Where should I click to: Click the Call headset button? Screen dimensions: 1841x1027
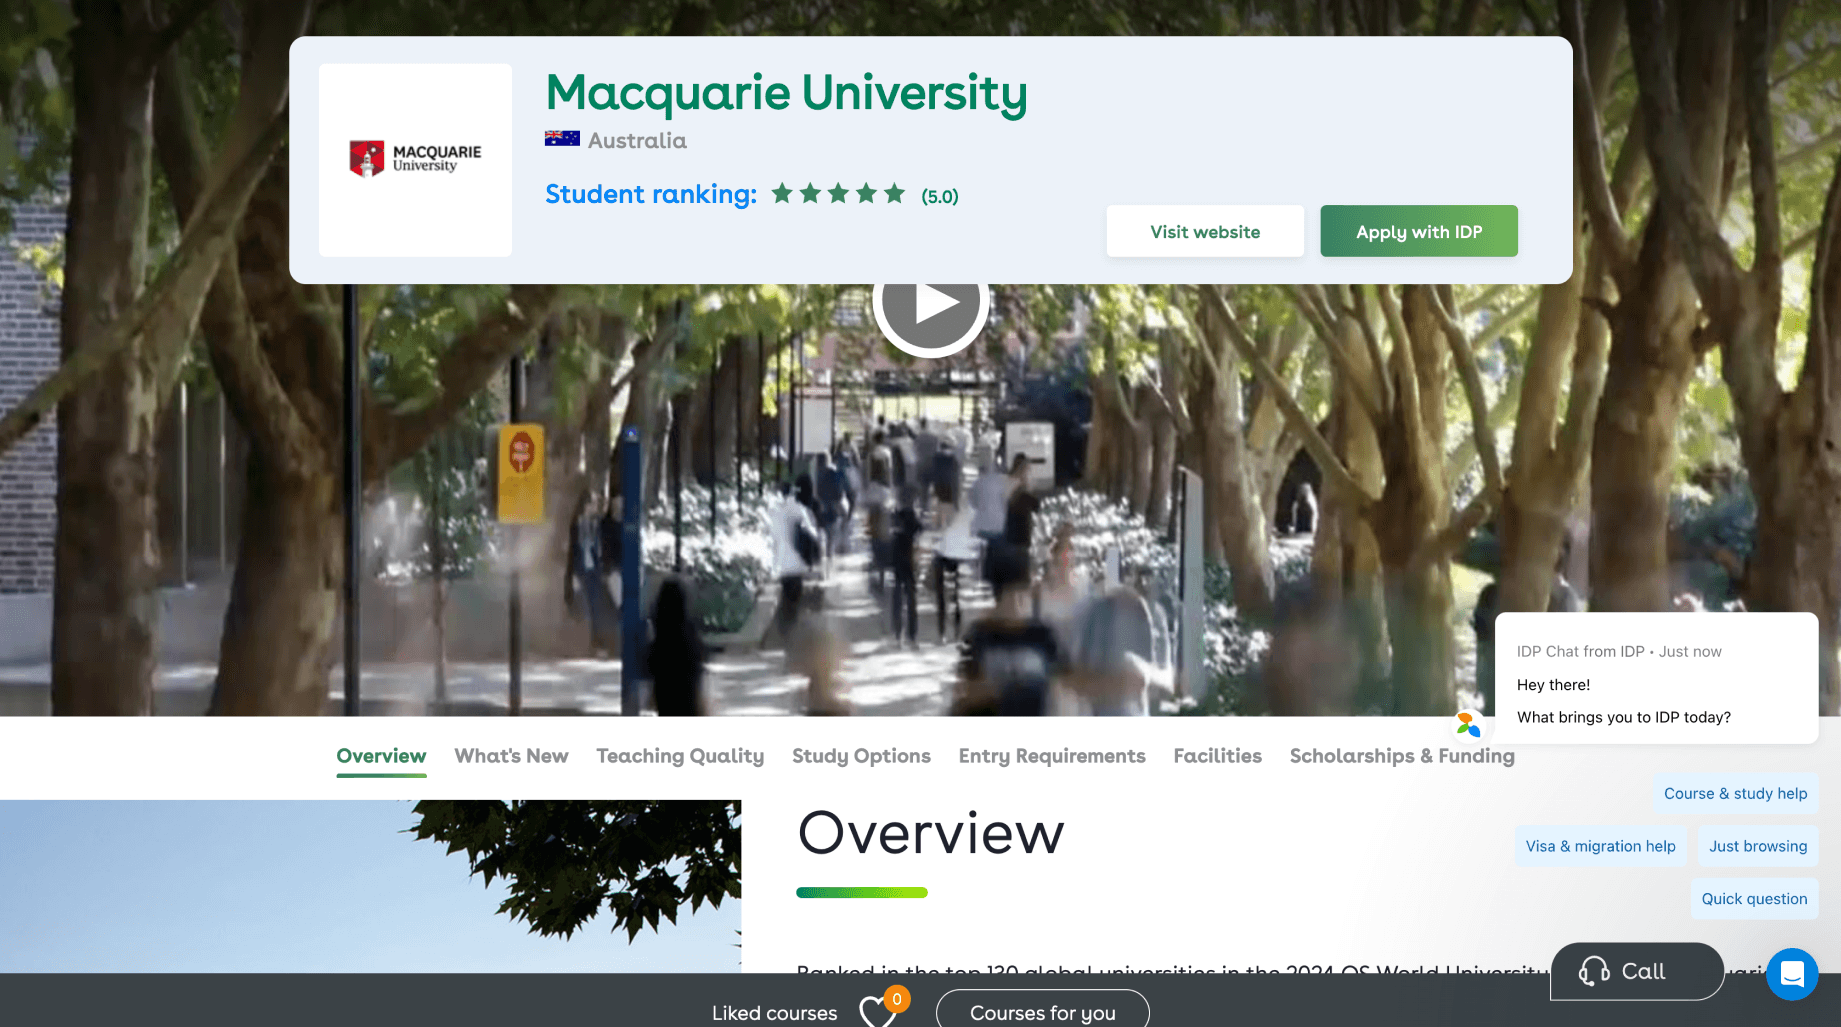coord(1637,971)
